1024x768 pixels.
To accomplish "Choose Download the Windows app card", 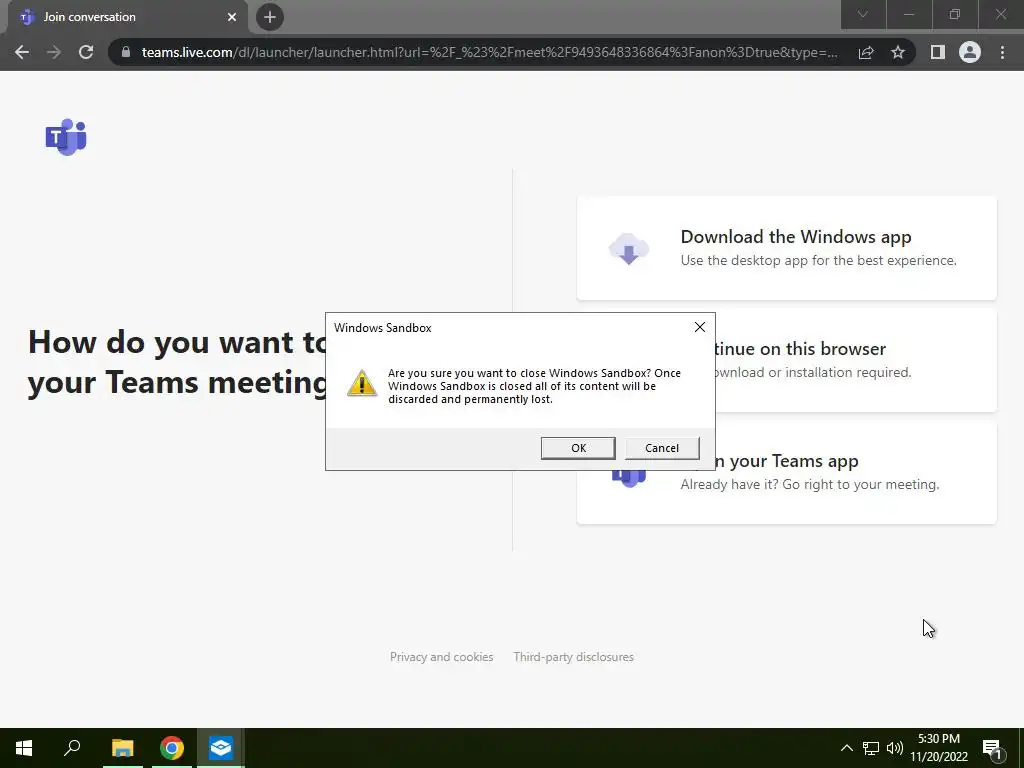I will 786,248.
